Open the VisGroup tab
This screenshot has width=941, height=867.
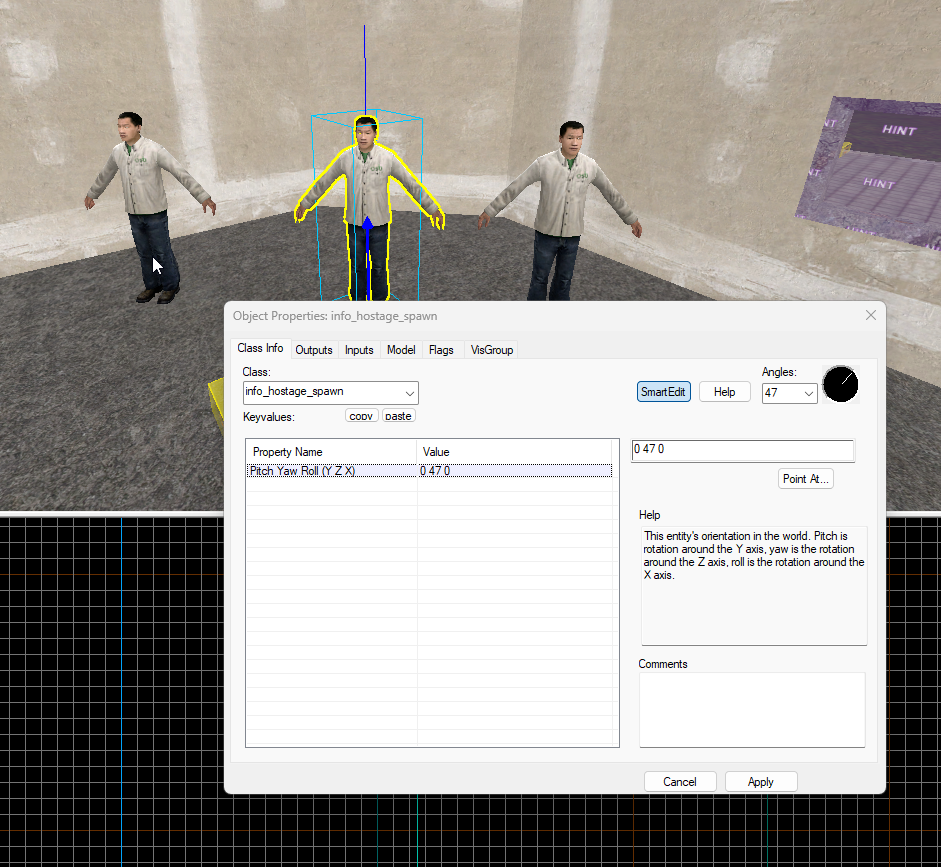[492, 350]
